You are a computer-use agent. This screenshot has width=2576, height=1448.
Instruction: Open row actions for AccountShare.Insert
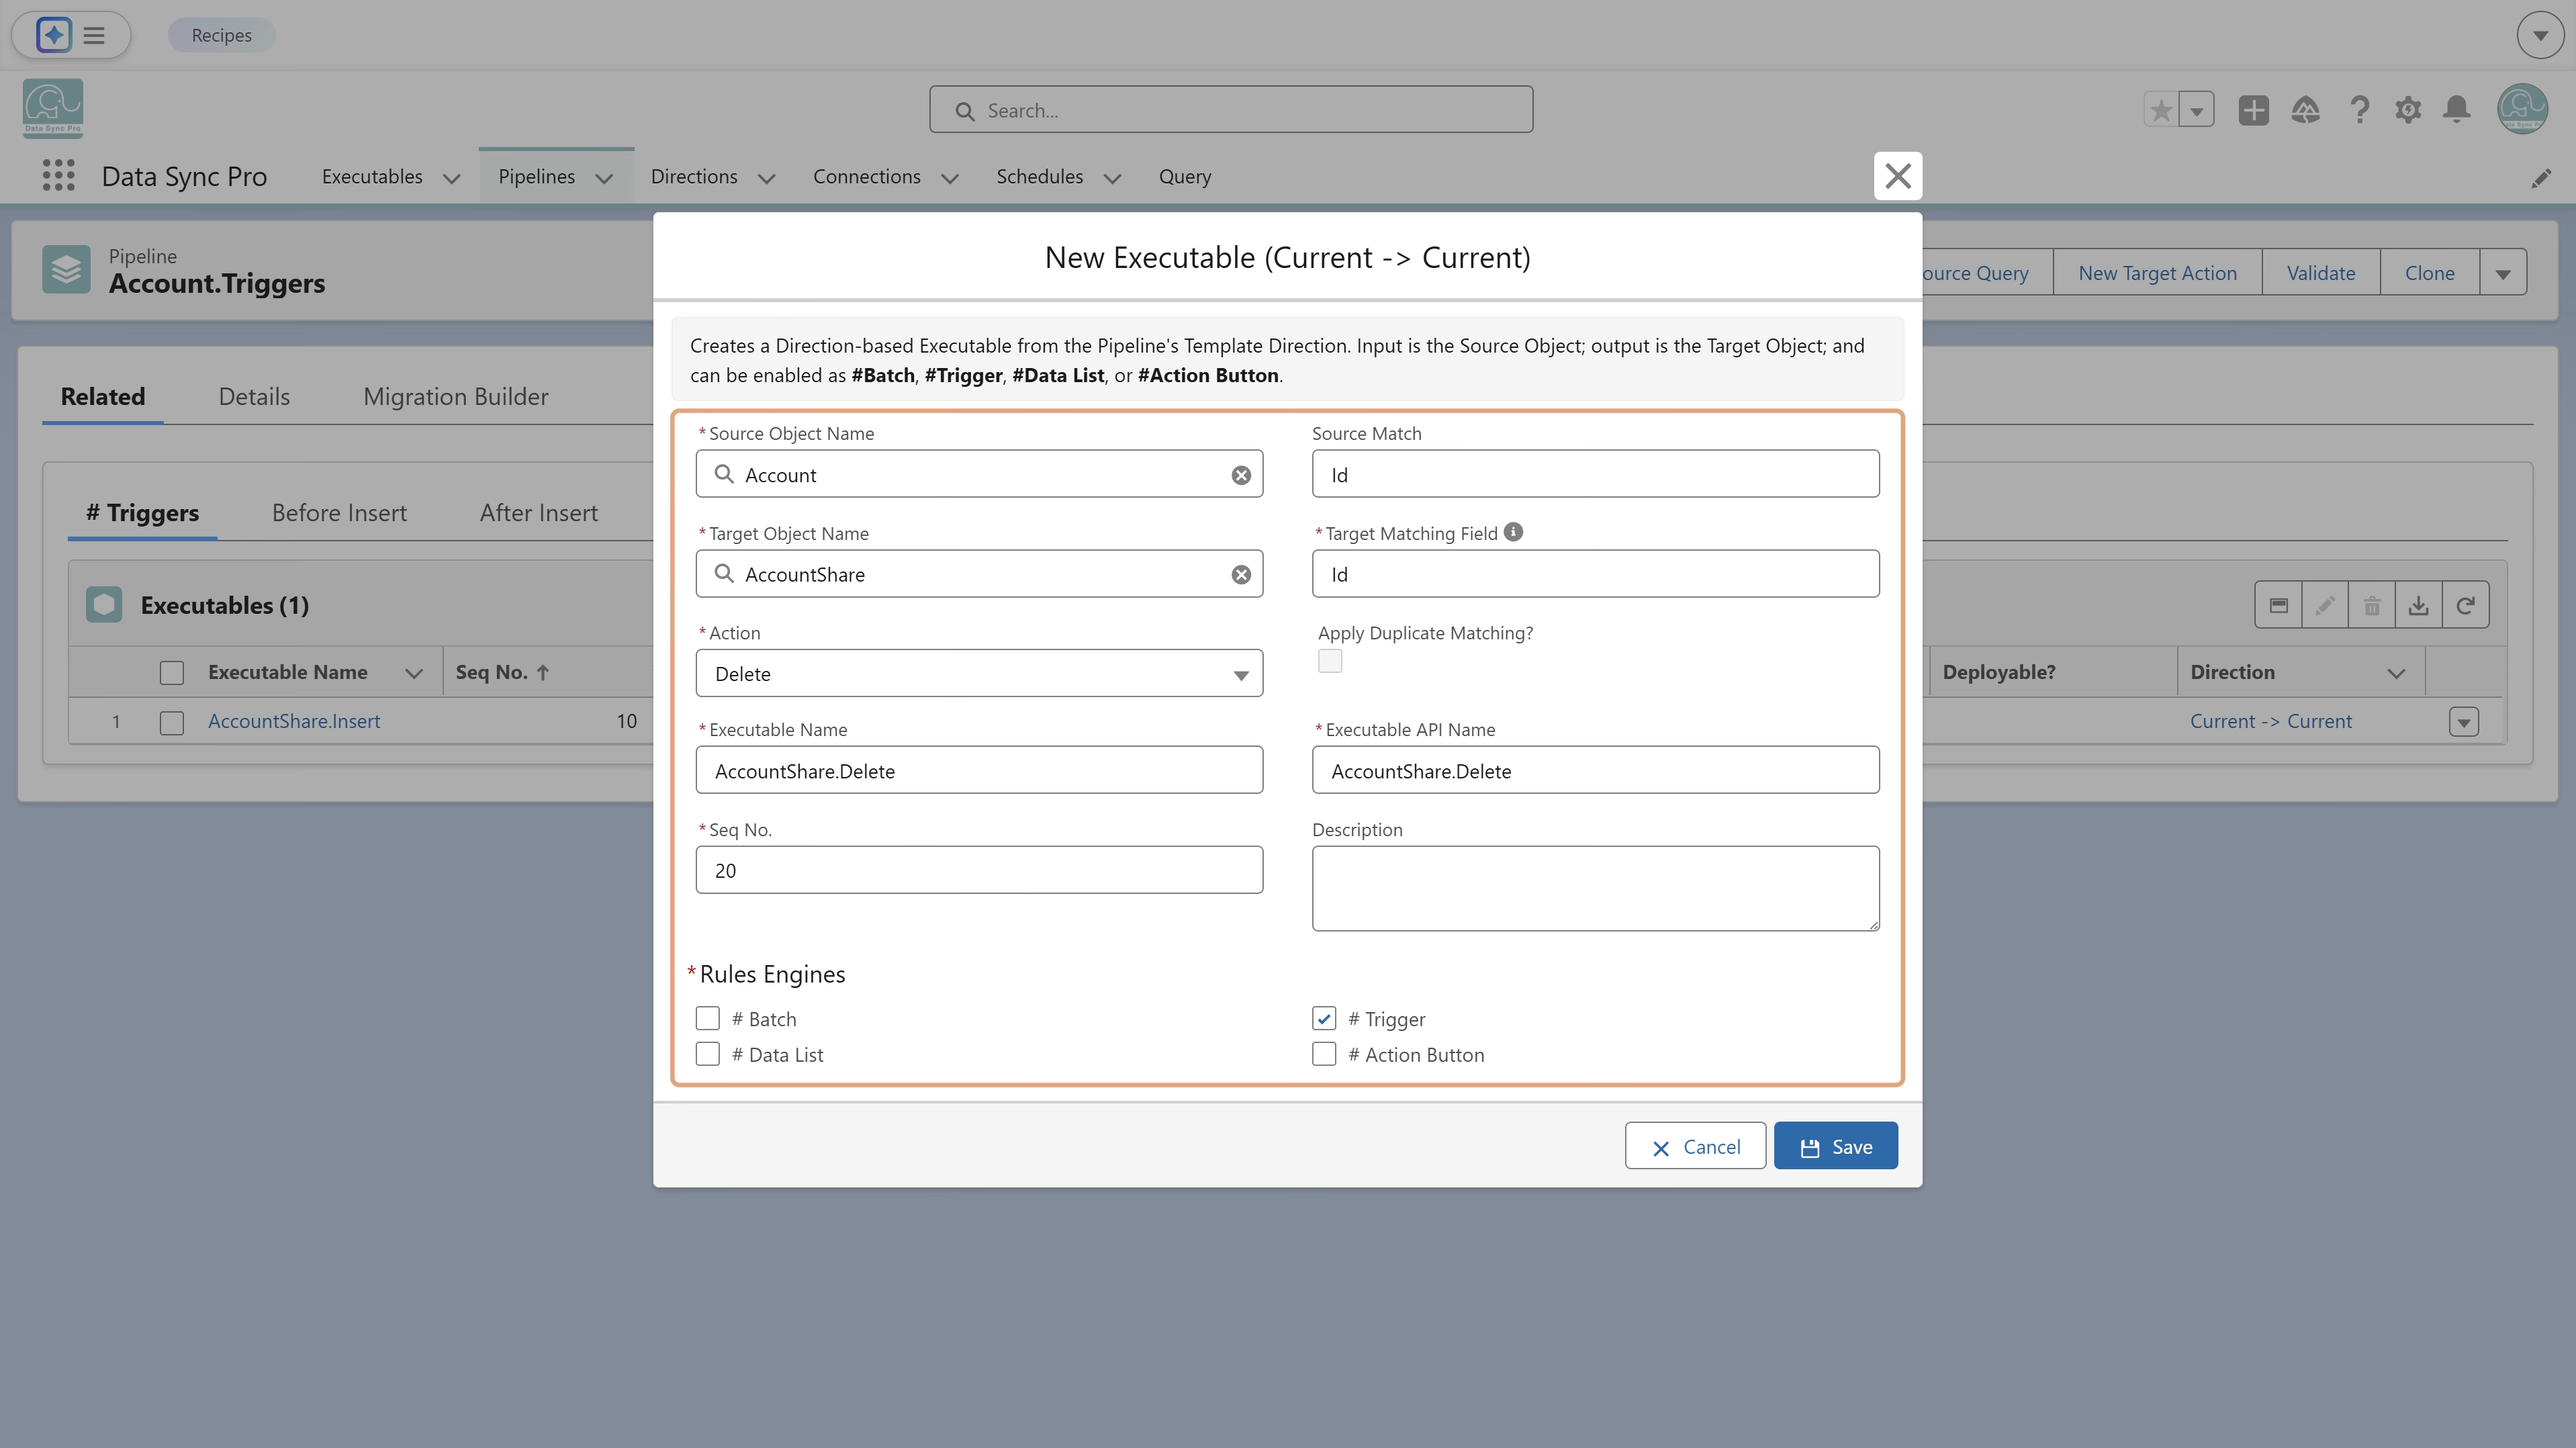pos(2464,722)
